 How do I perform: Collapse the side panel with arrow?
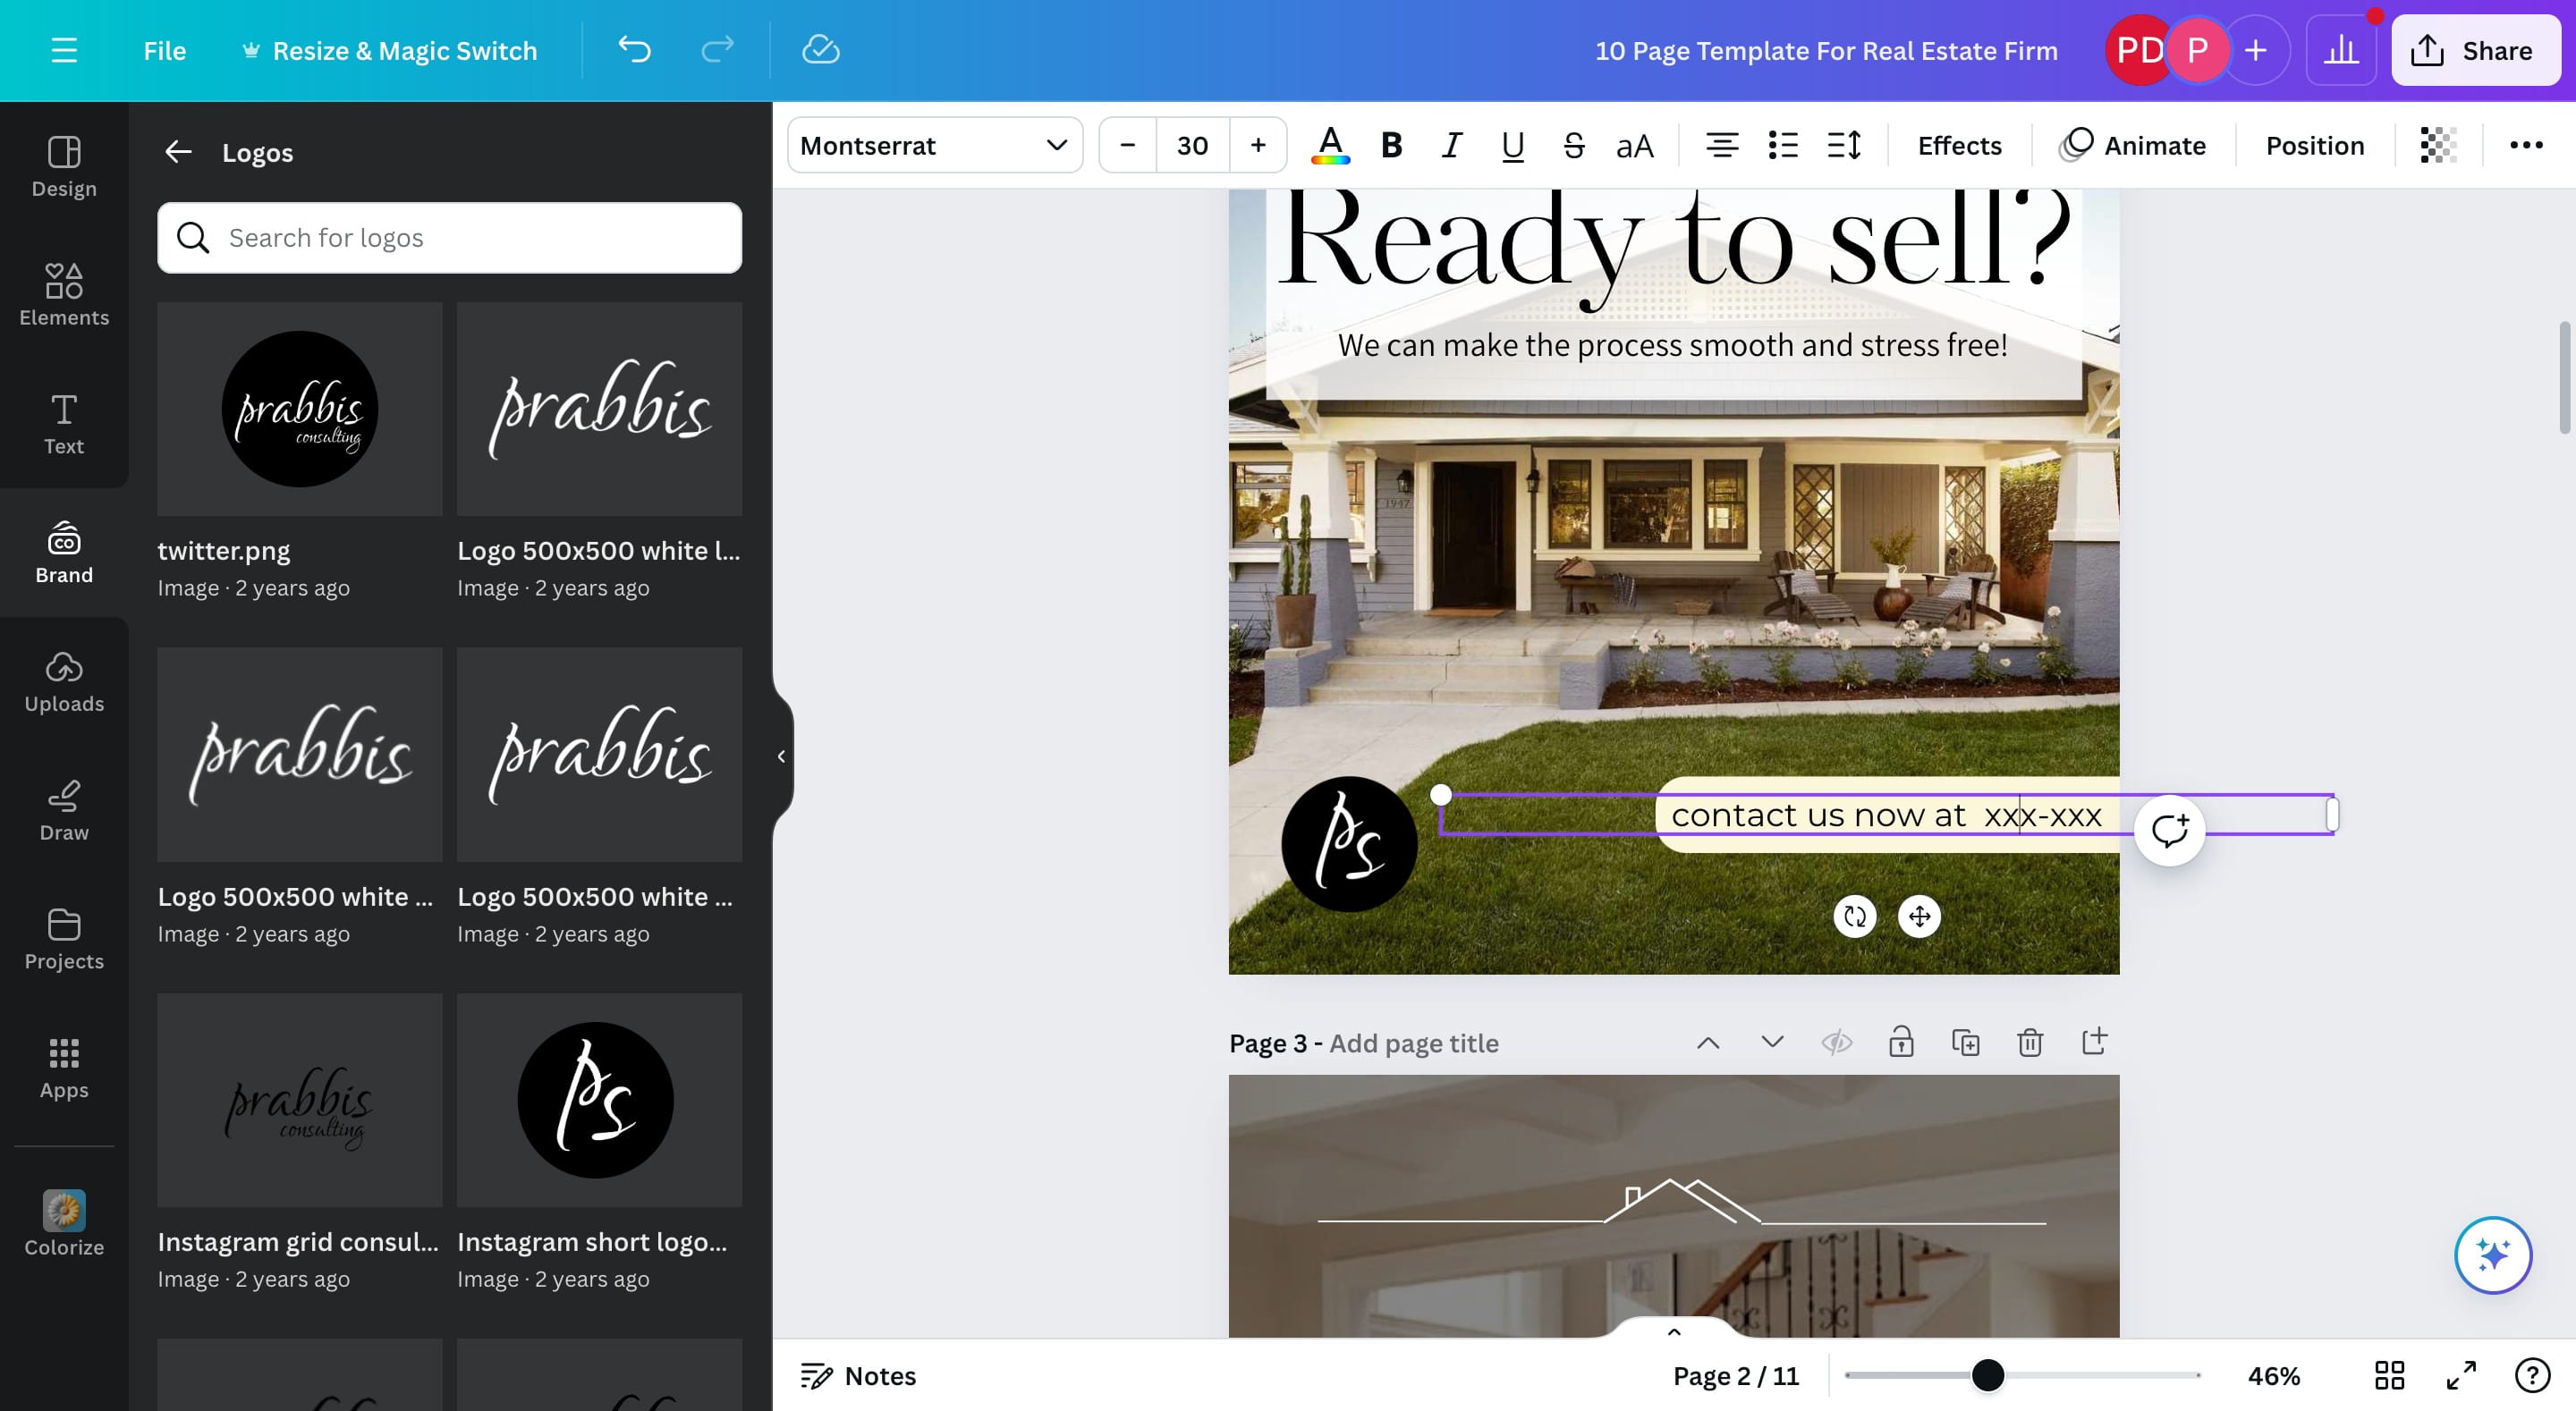click(x=782, y=756)
